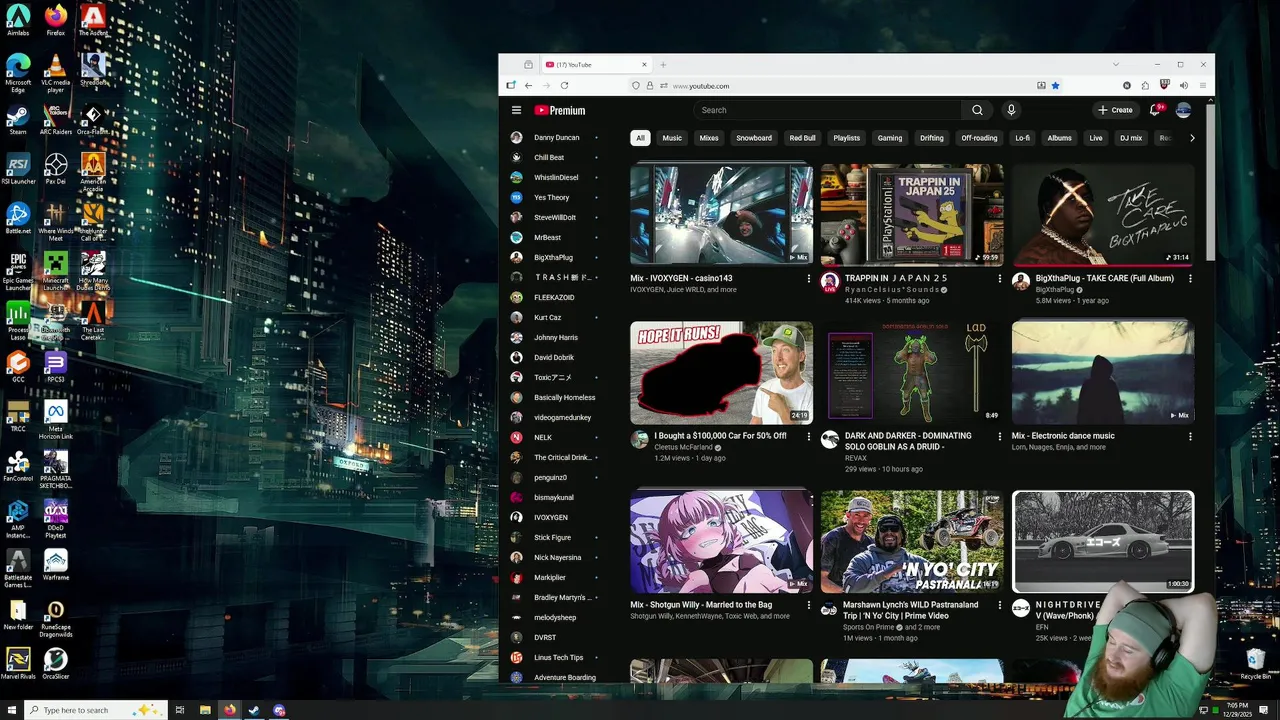1280x720 pixels.
Task: Show more filter chips with right chevron
Action: [1192, 138]
